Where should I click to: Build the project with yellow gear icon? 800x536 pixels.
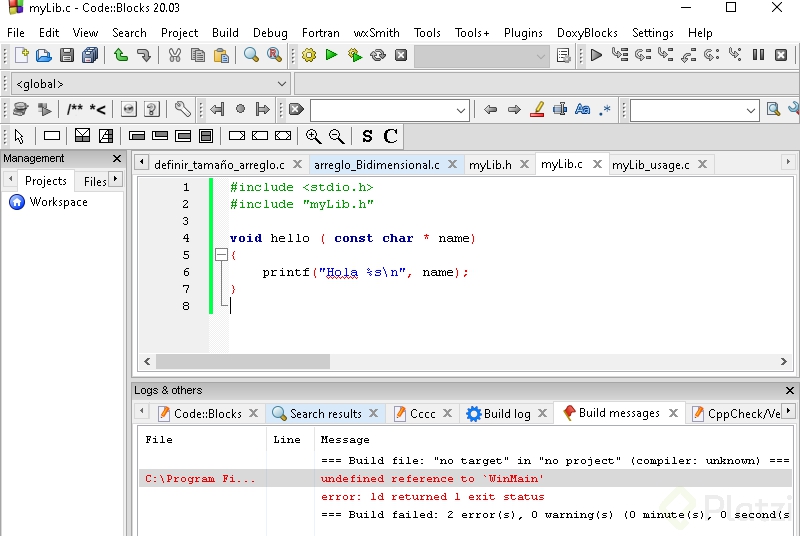click(x=309, y=55)
